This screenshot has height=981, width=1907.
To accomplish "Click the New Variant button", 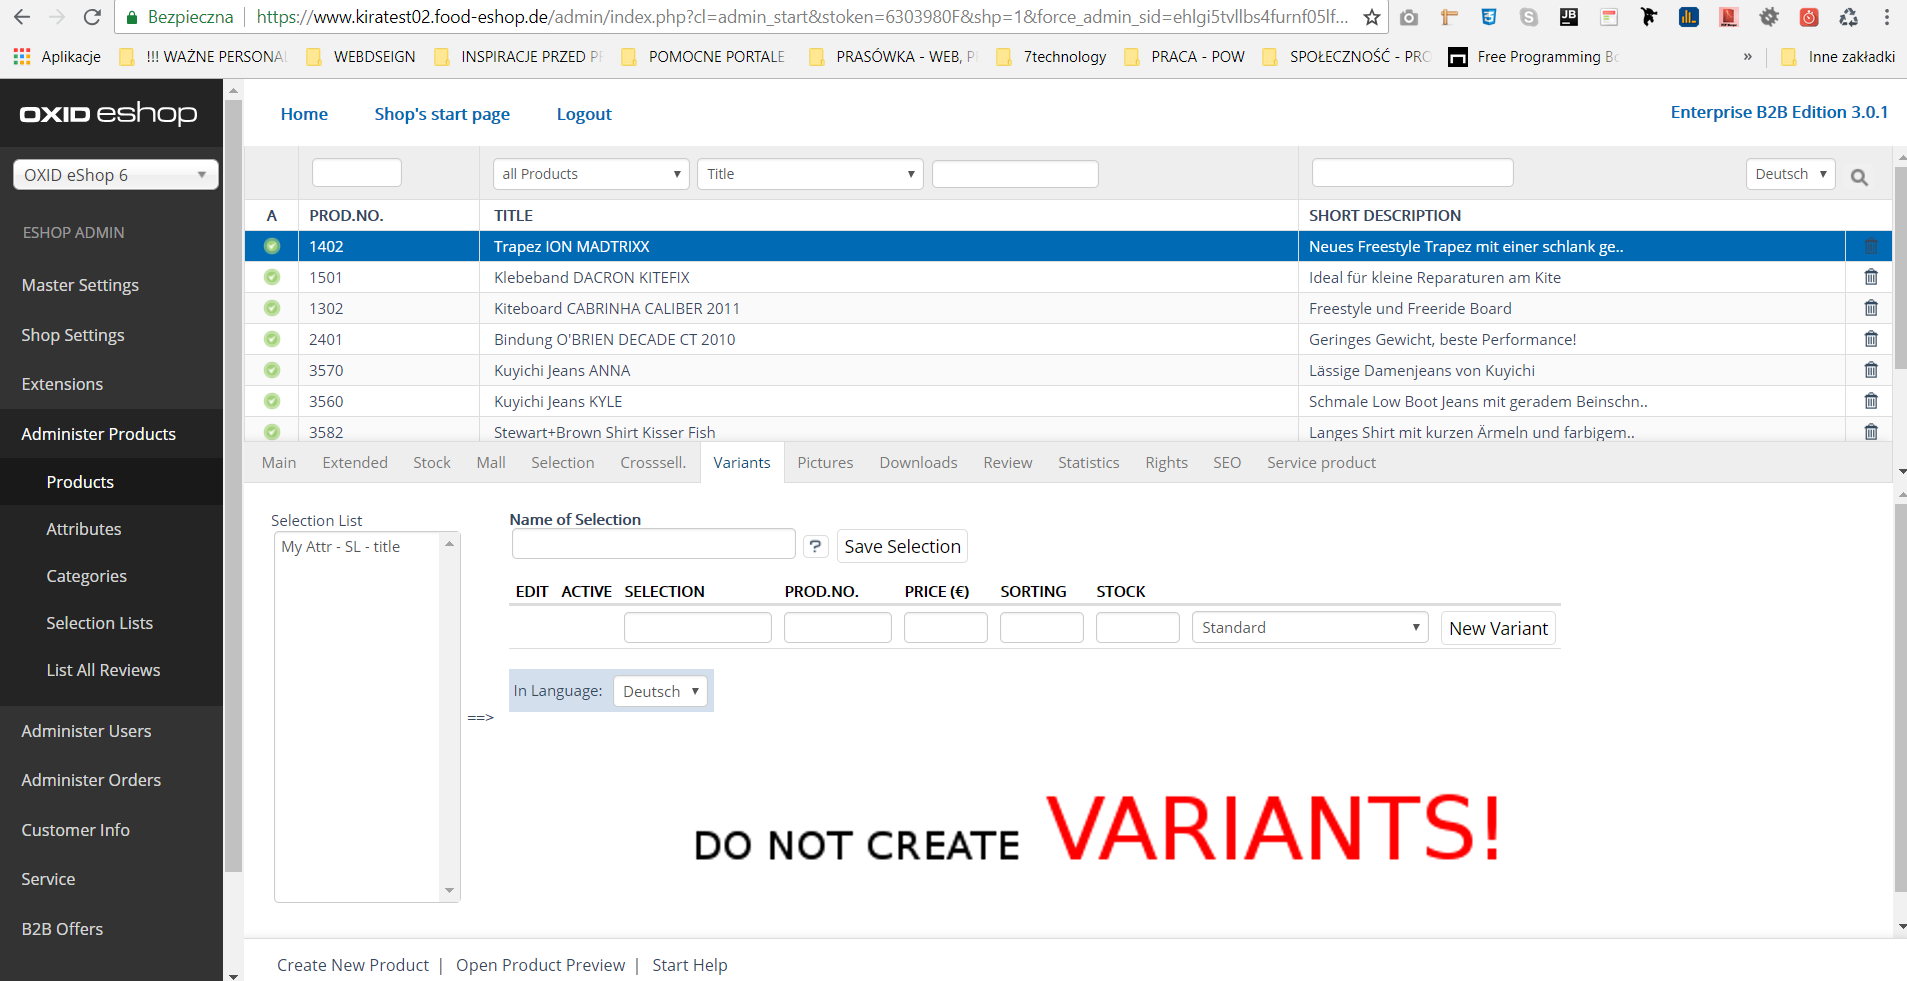I will click(x=1497, y=629).
